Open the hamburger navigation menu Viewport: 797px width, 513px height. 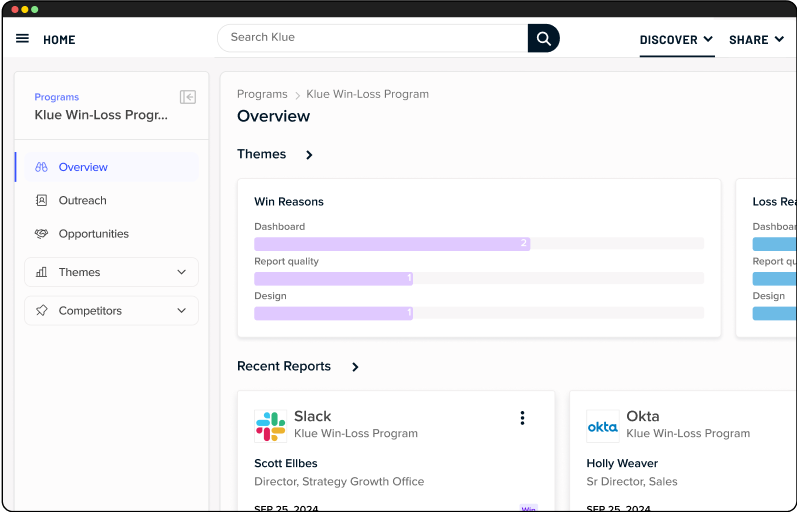tap(22, 39)
